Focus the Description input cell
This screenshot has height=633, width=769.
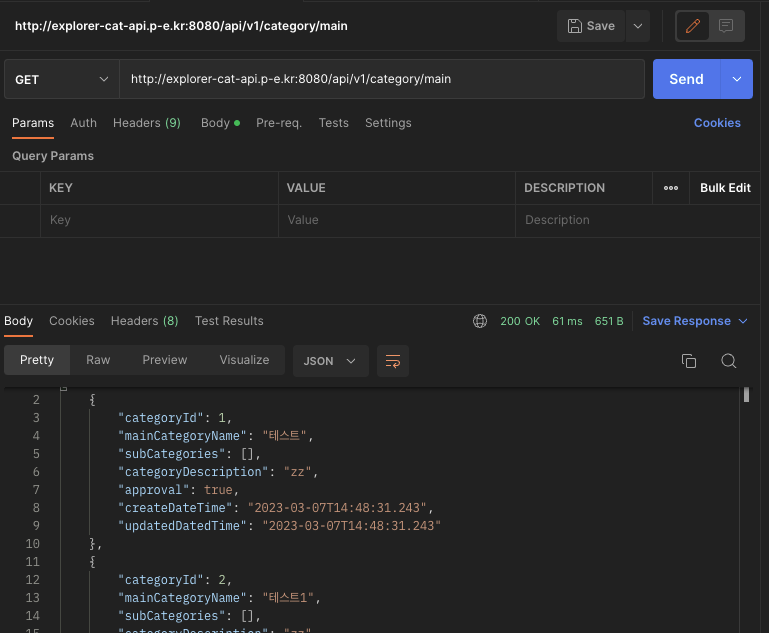(638, 220)
